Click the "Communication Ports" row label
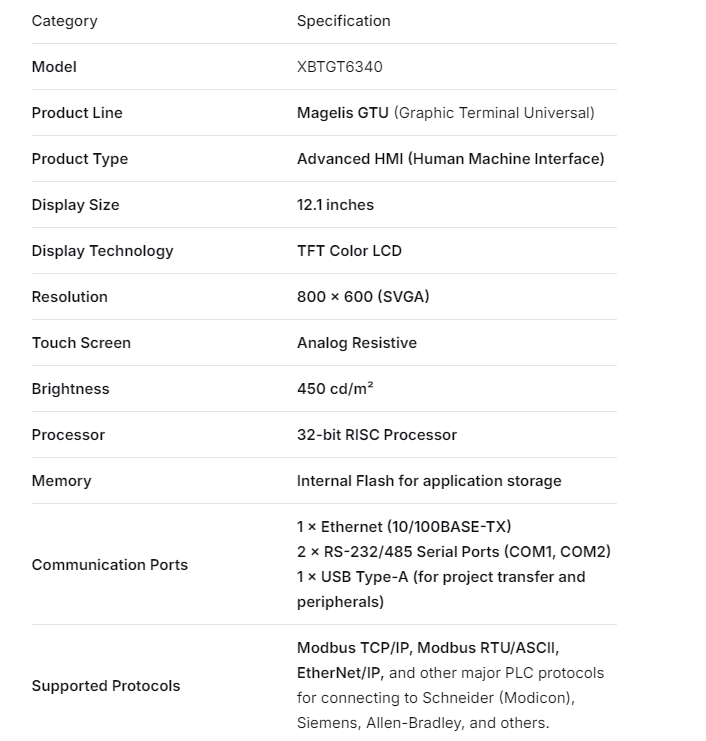706x741 pixels. click(x=110, y=565)
